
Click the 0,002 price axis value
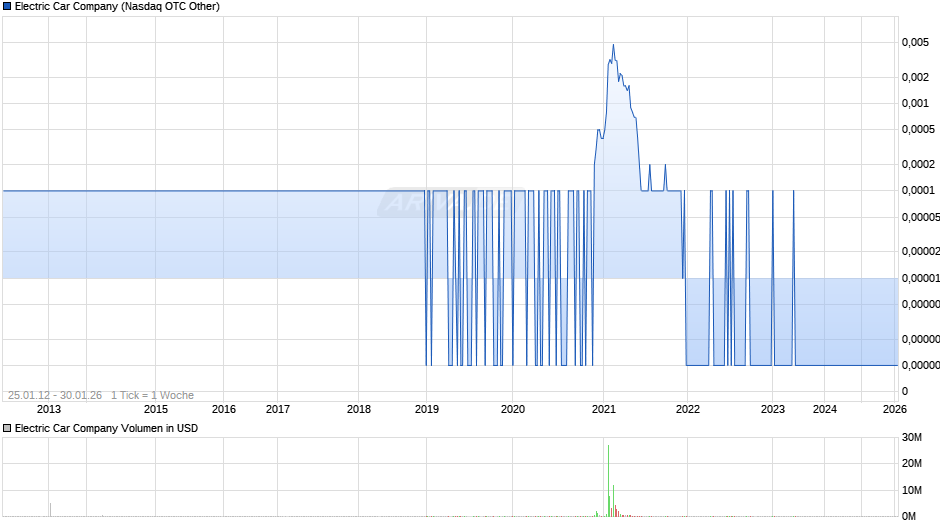pyautogui.click(x=915, y=77)
